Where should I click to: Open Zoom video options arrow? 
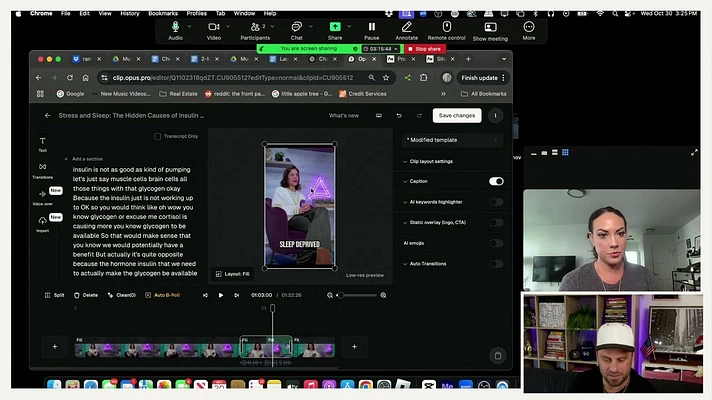(x=228, y=26)
